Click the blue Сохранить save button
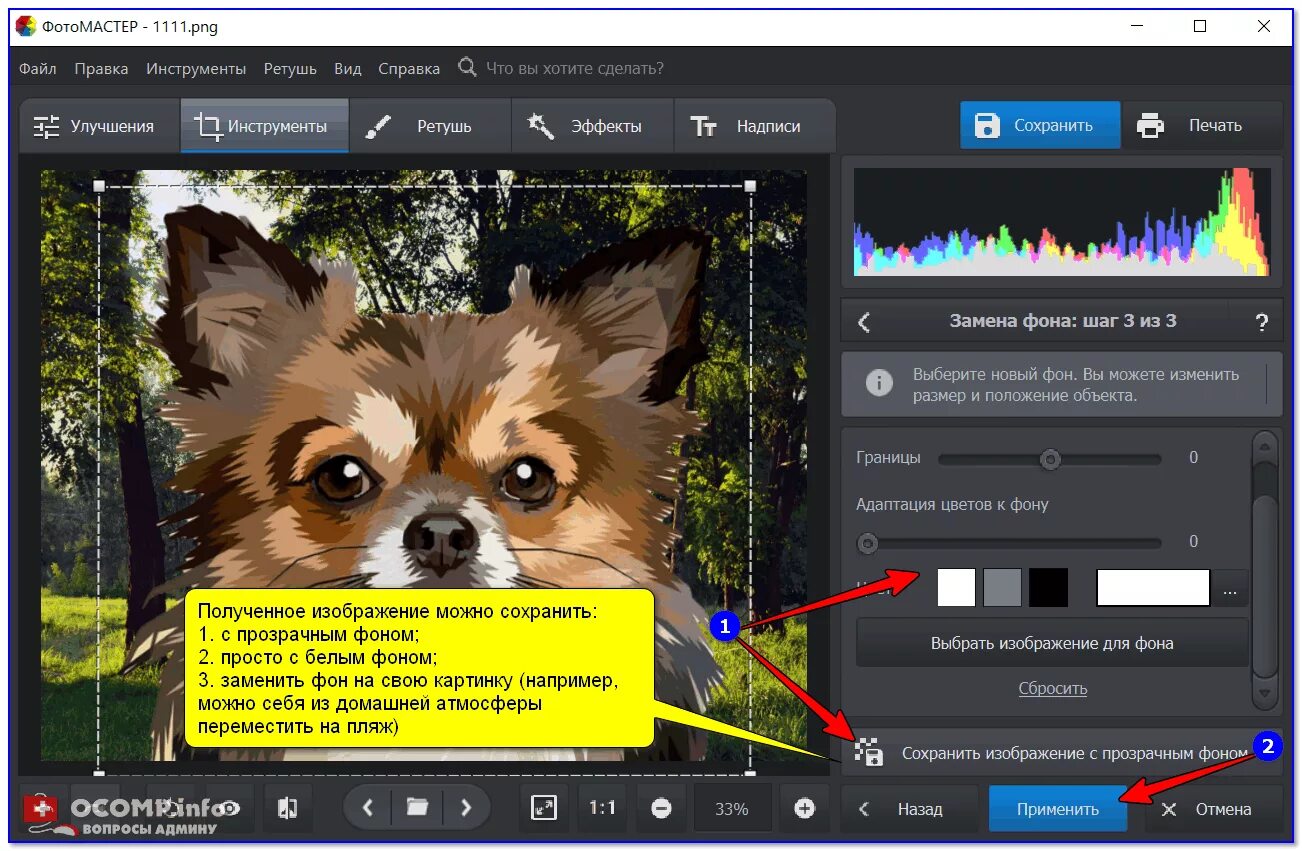 pyautogui.click(x=1040, y=125)
